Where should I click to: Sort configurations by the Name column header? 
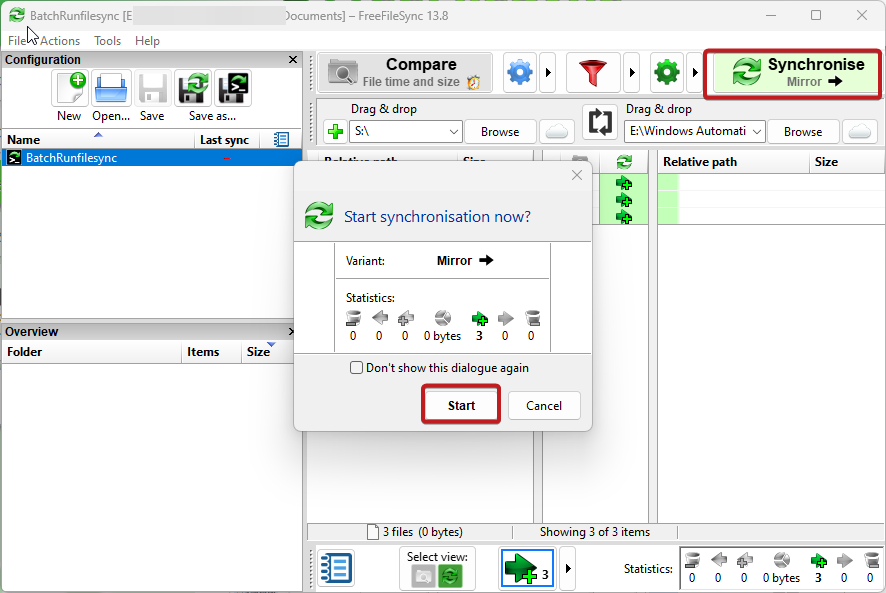[x=98, y=140]
